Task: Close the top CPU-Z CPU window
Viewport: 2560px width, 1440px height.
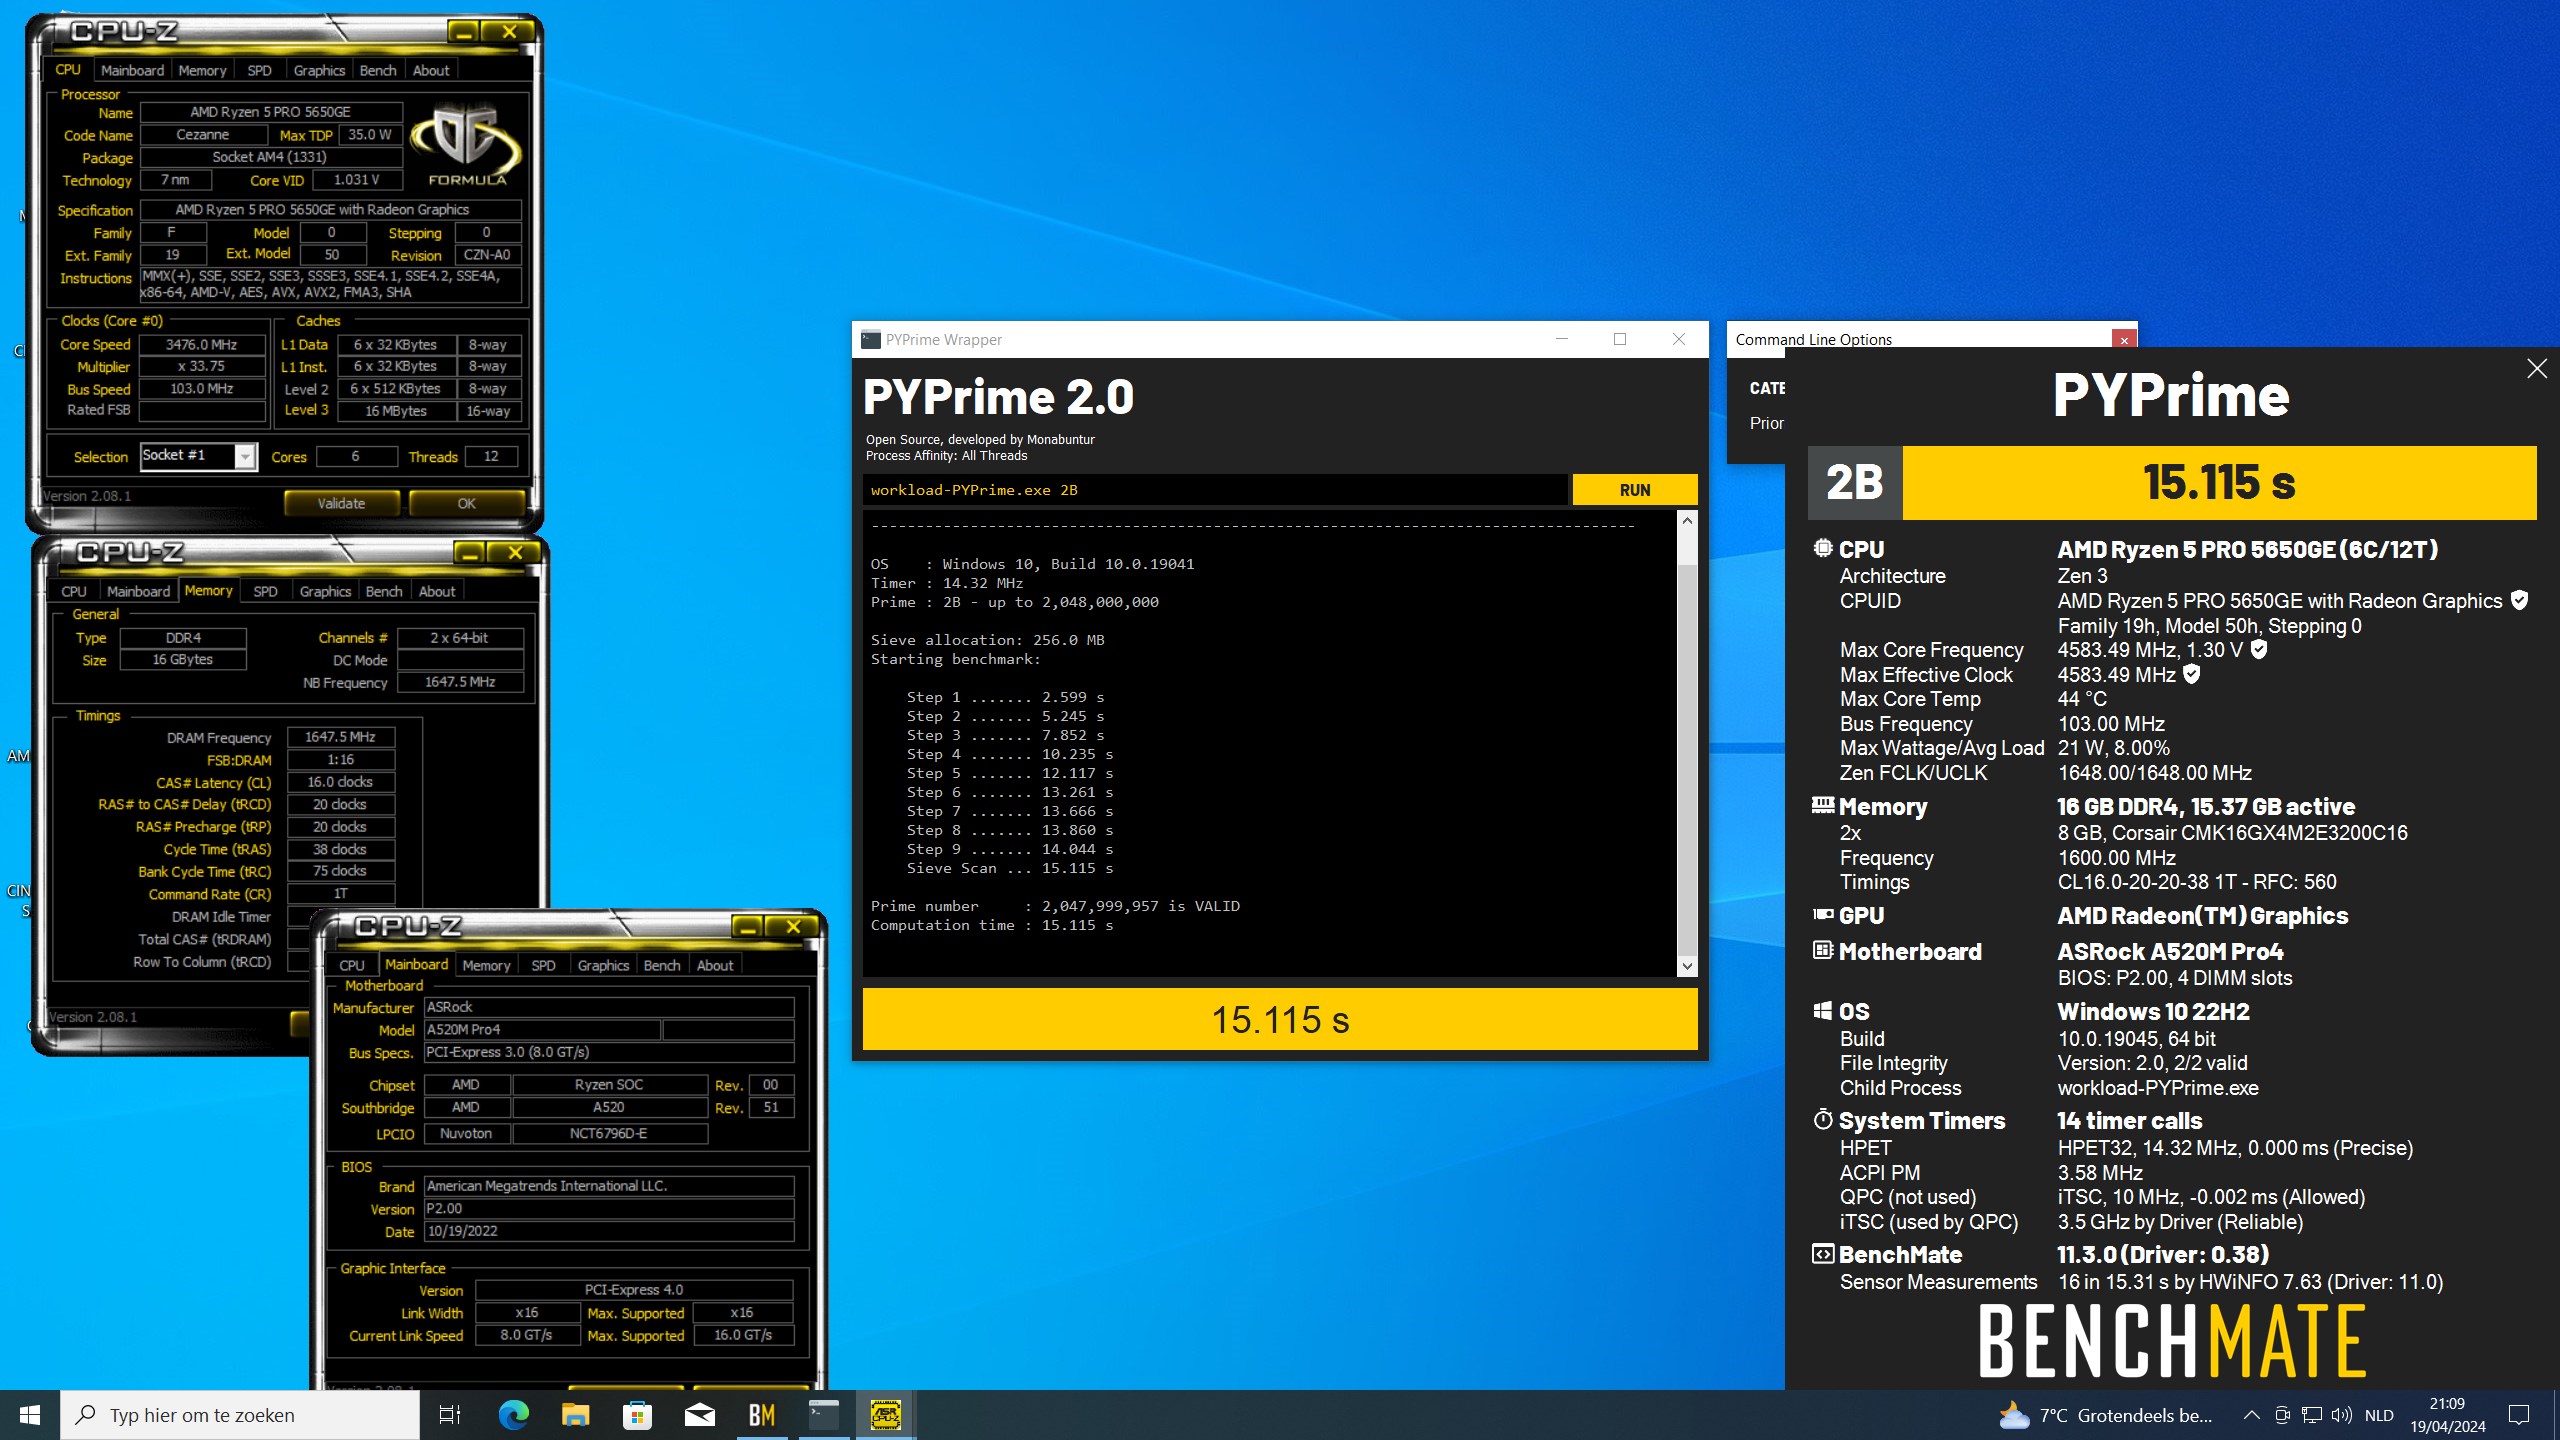Action: [x=509, y=32]
